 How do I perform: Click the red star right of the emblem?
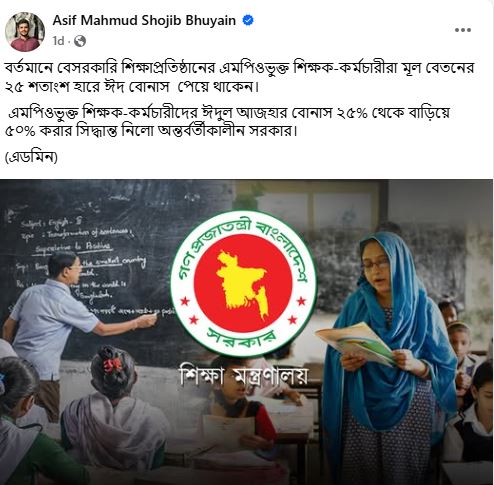pos(301,301)
